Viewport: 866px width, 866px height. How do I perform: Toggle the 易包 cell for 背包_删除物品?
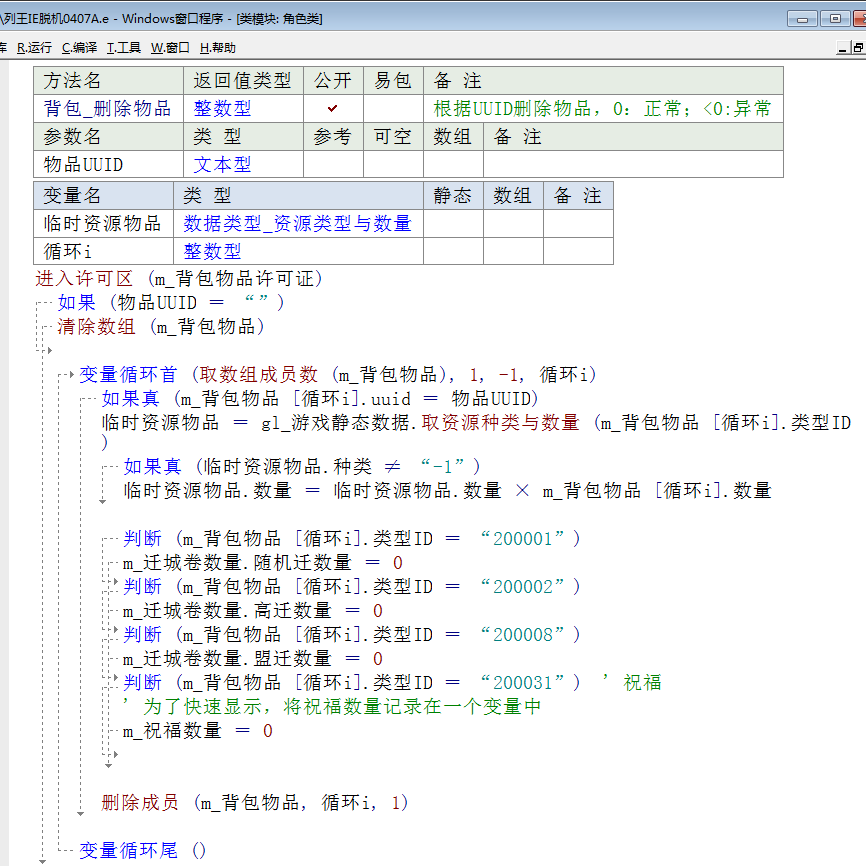[393, 109]
